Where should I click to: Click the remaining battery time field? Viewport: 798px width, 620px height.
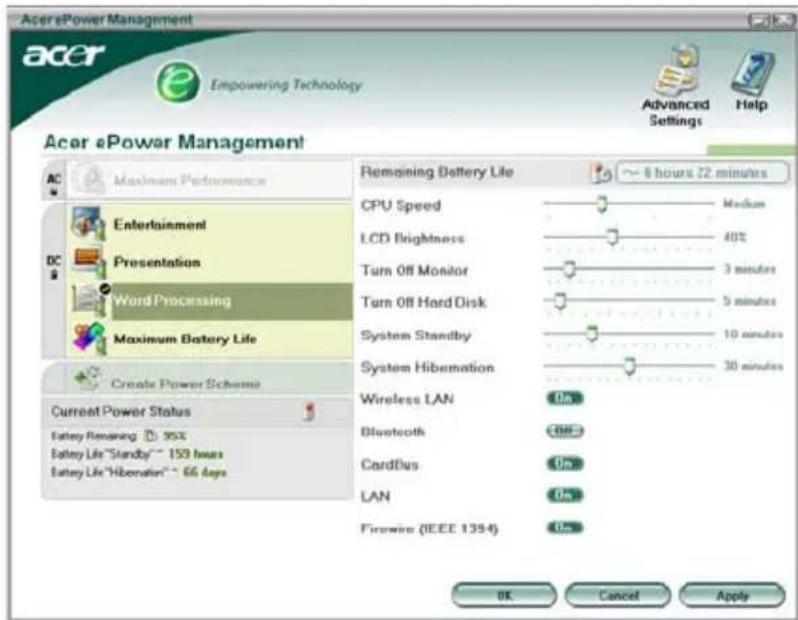pyautogui.click(x=702, y=173)
